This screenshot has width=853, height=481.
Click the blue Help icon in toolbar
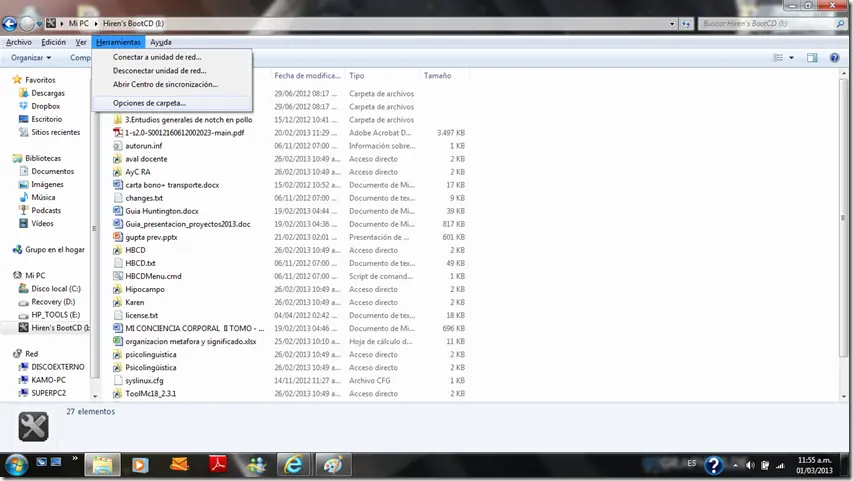[834, 58]
